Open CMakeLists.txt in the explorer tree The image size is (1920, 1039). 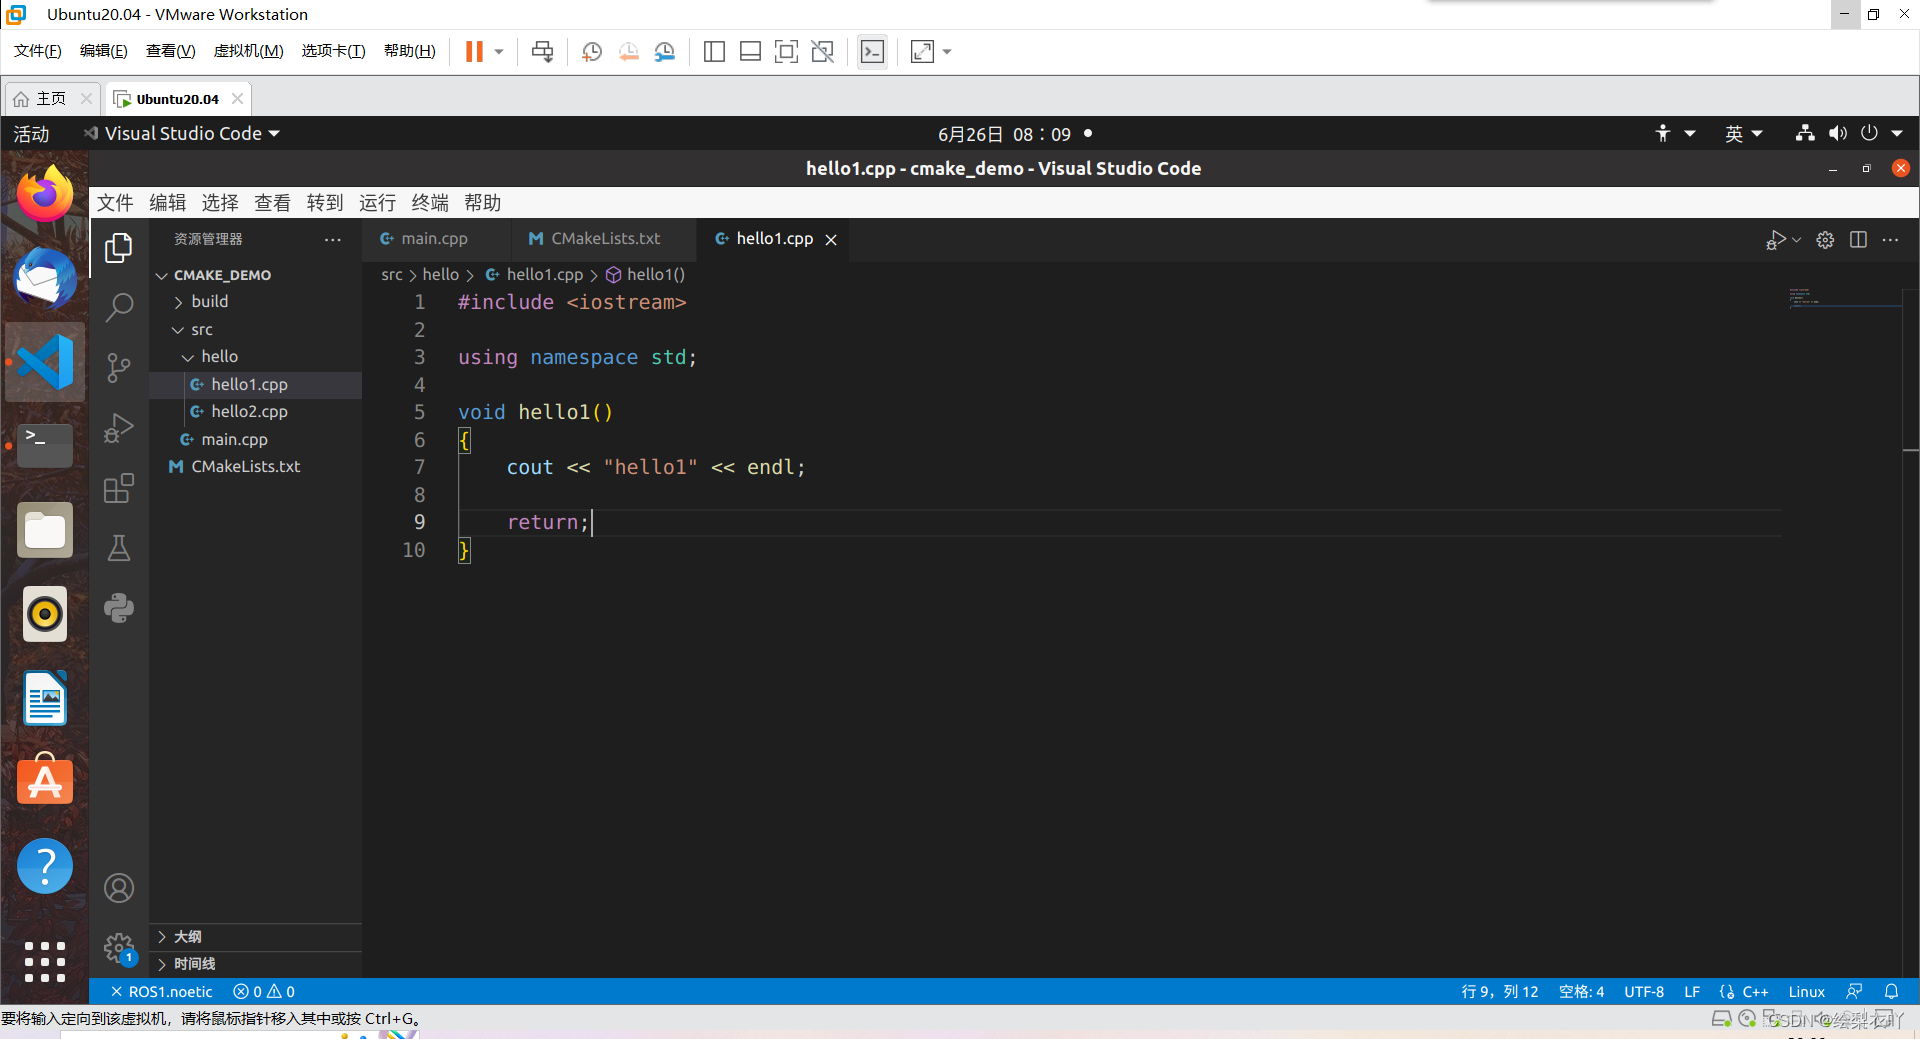point(255,467)
